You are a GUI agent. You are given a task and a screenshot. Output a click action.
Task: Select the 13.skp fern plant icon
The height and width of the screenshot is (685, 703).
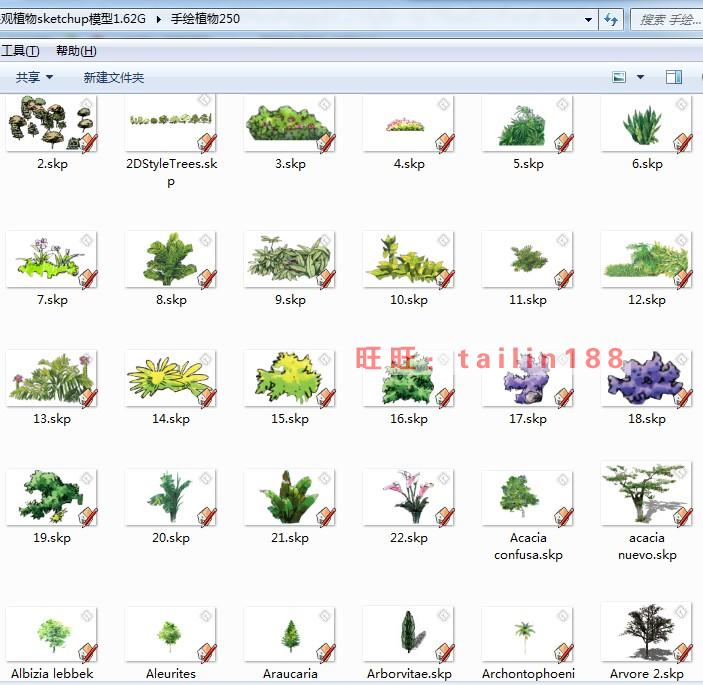(x=52, y=378)
